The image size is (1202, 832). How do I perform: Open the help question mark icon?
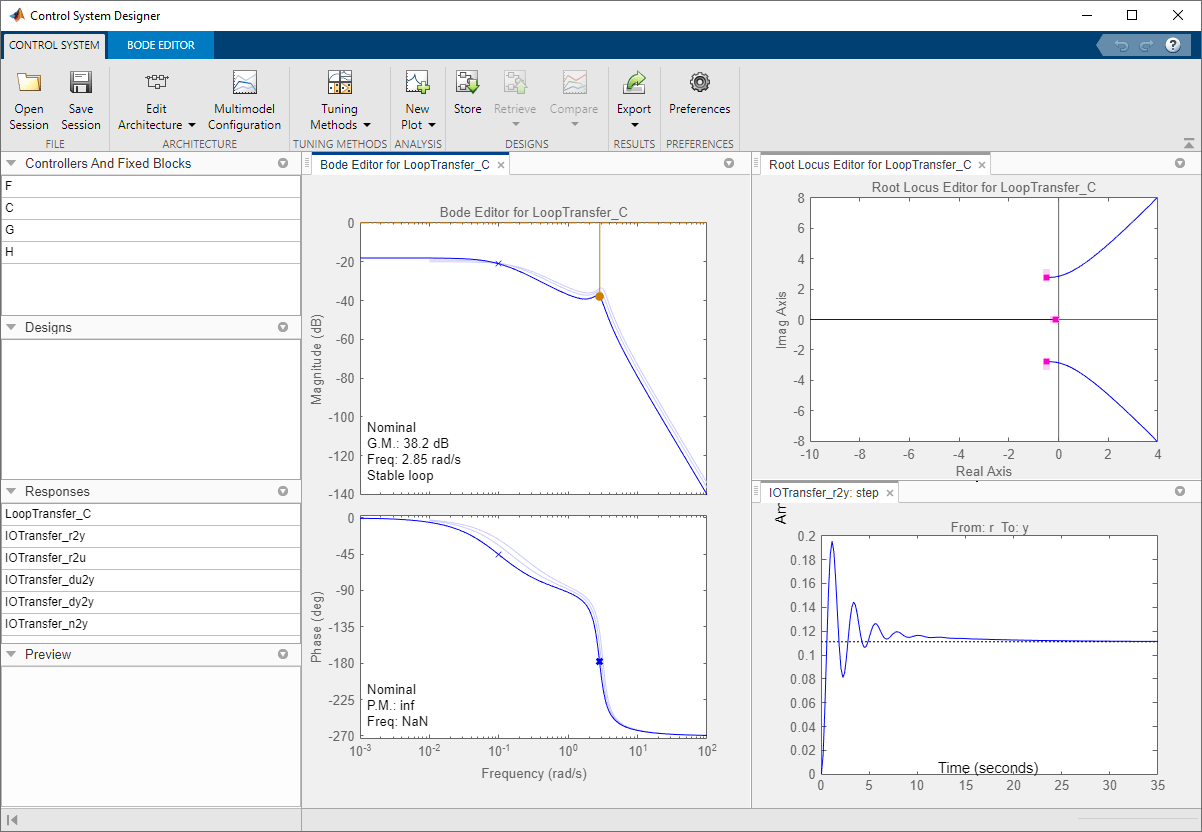[x=1173, y=45]
